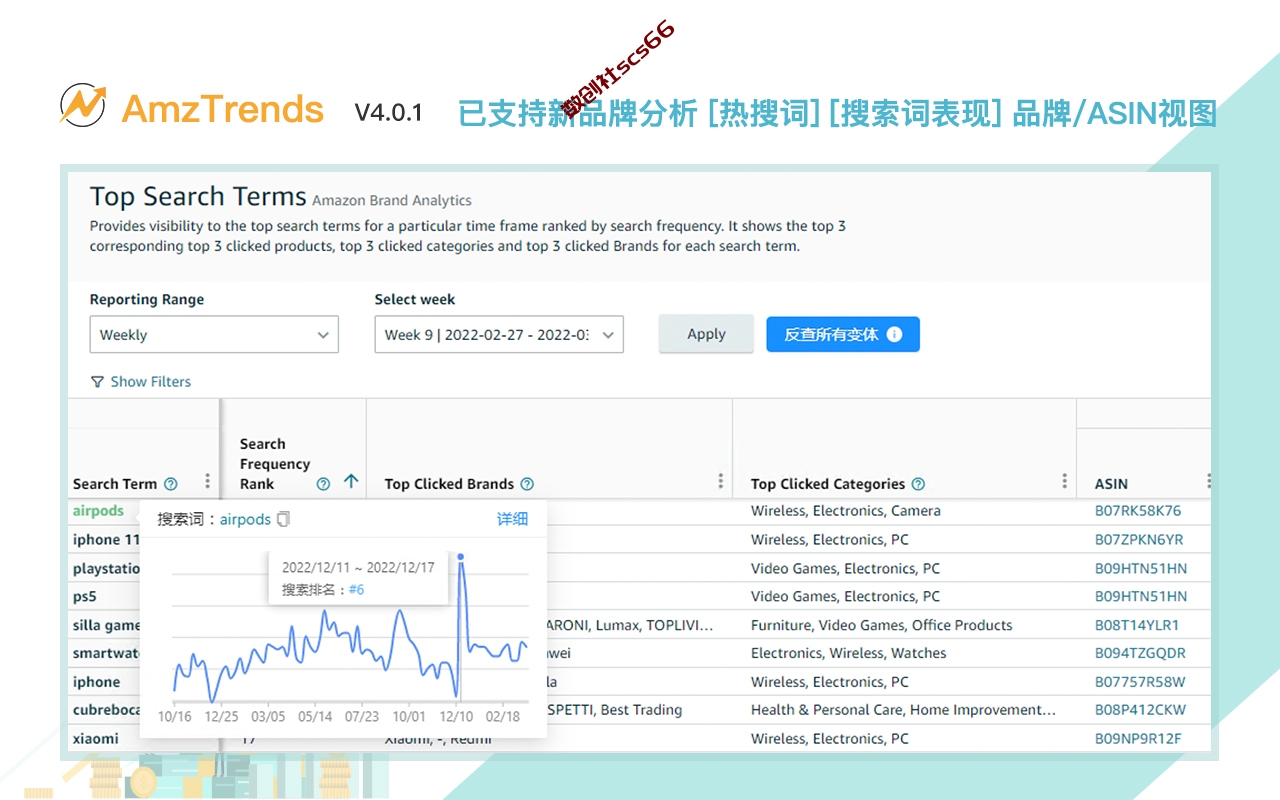
Task: Click 'Furniture, Video Games, Office Products' cell
Action: (x=882, y=625)
